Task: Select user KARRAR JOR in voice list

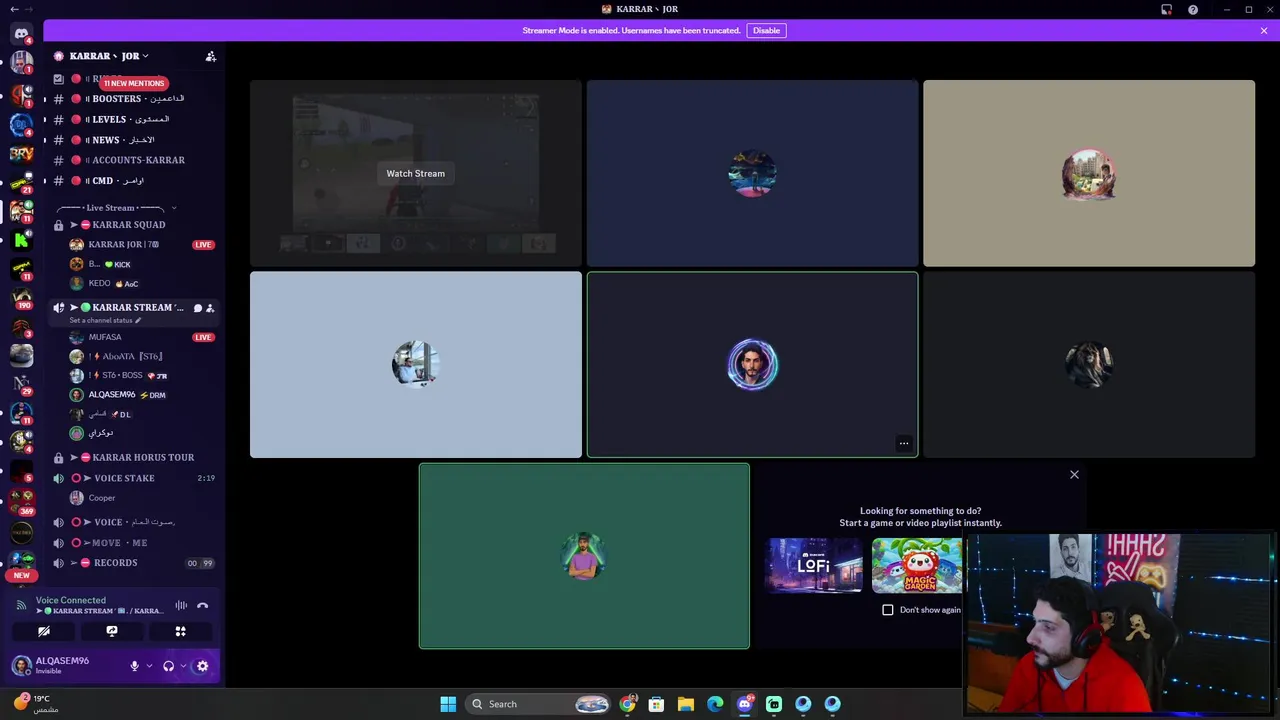Action: click(140, 245)
